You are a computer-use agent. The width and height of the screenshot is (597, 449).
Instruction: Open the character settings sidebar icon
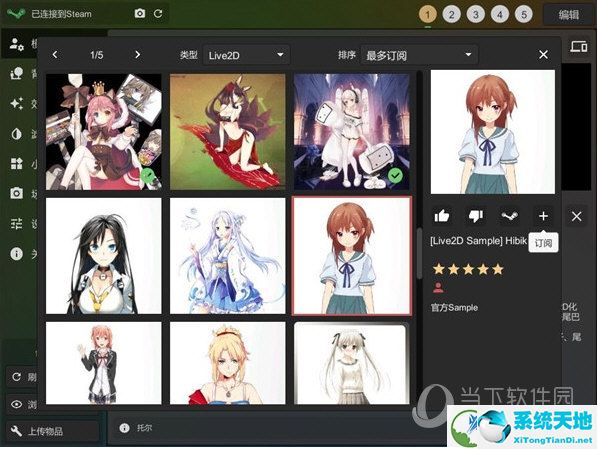click(16, 44)
